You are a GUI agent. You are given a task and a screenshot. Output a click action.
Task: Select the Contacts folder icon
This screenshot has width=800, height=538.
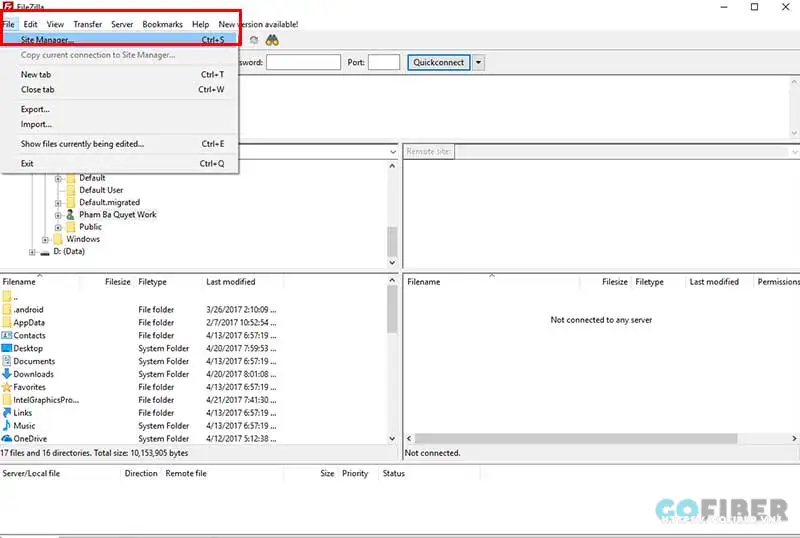click(x=7, y=335)
